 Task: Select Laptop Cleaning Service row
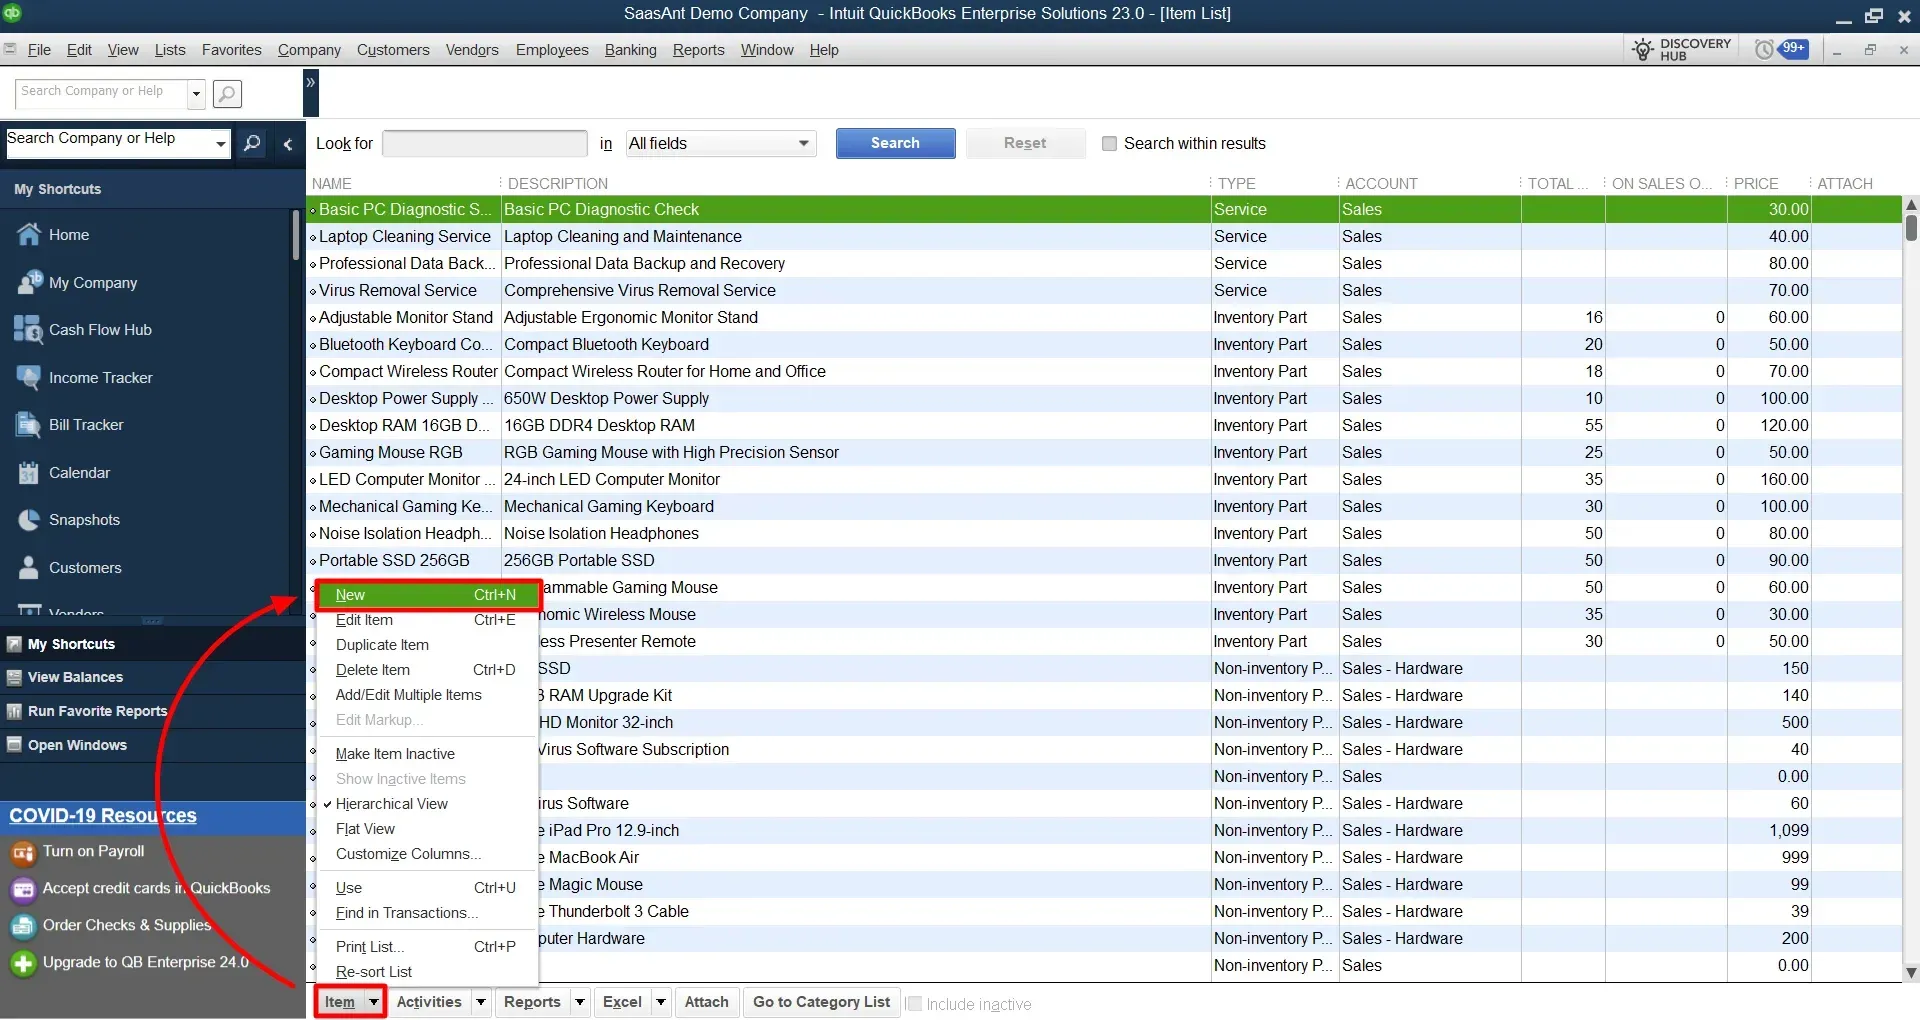click(x=1104, y=237)
